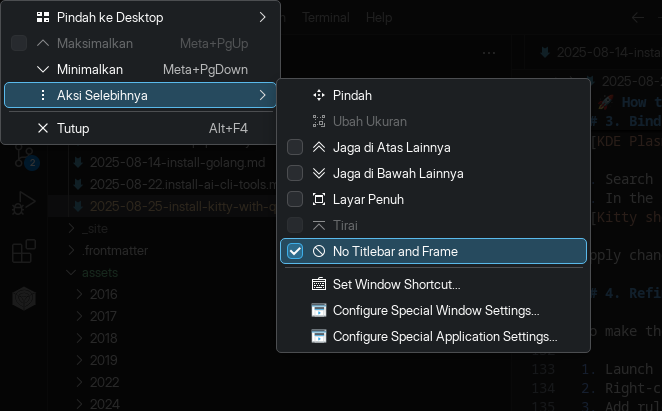Screen dimensions: 662x411
Task: Tick the Tirai checkbox
Action: [295, 225]
